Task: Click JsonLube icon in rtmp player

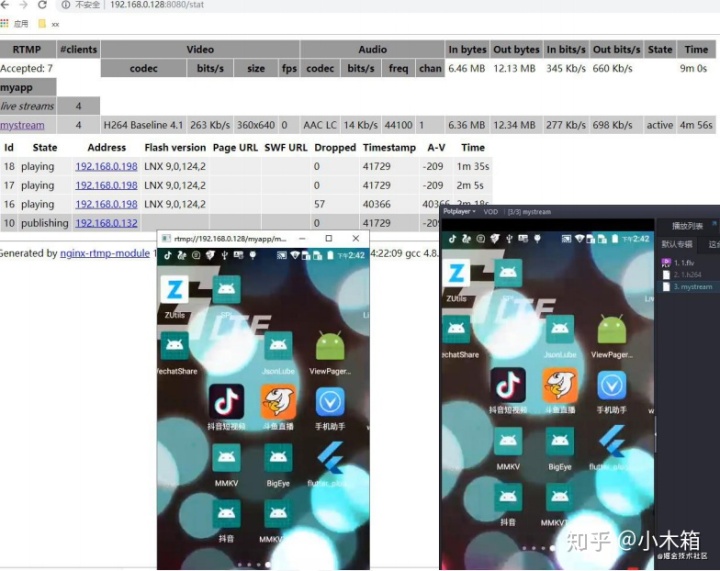Action: coord(278,346)
